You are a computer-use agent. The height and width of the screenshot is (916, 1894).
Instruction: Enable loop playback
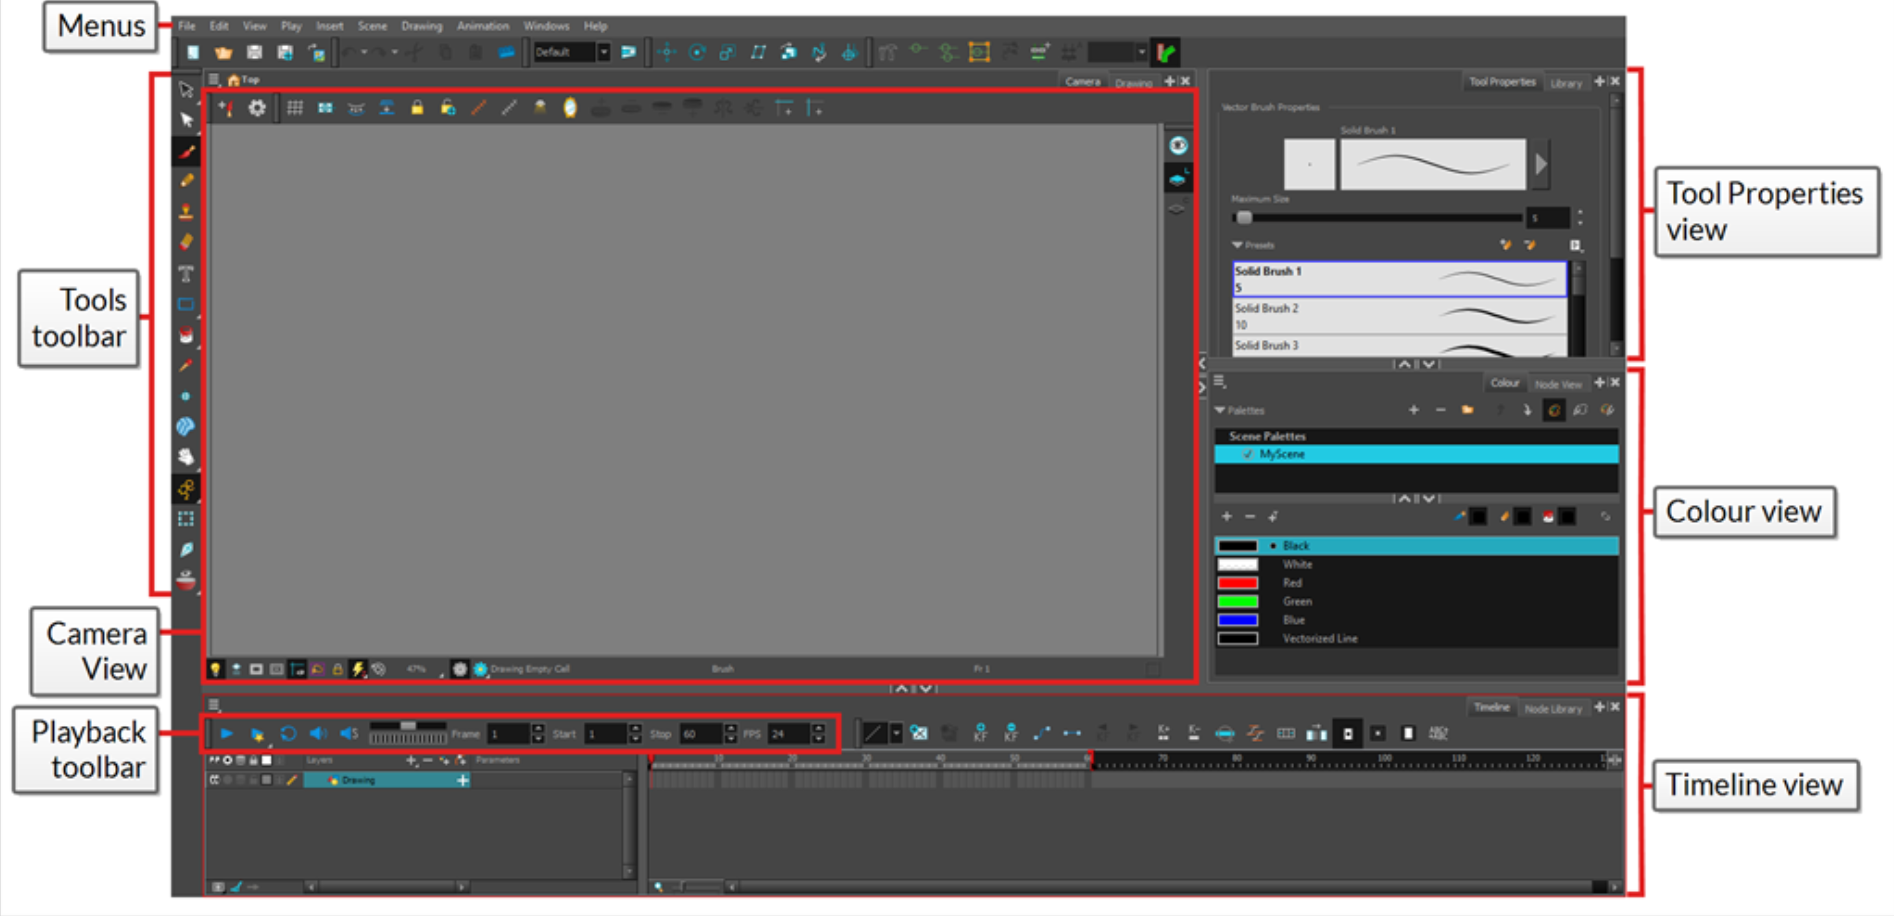point(288,733)
